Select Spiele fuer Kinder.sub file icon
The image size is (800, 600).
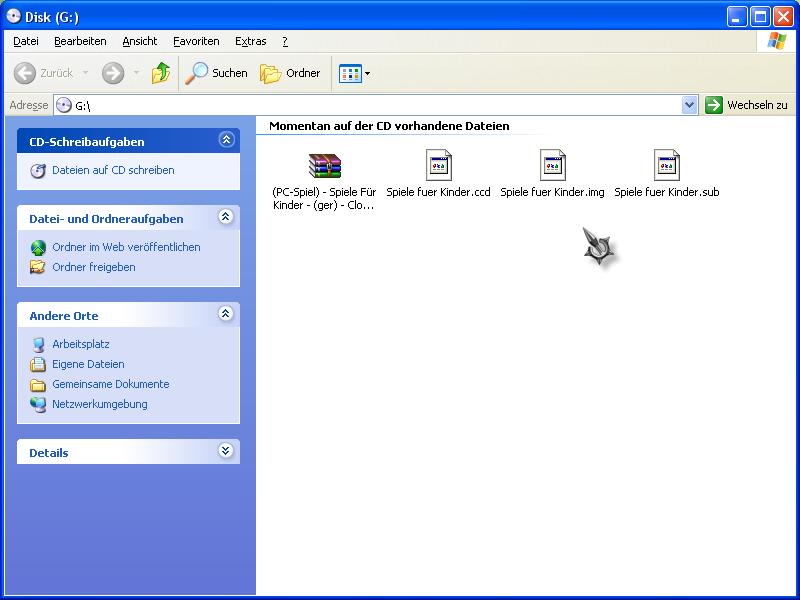[x=666, y=166]
